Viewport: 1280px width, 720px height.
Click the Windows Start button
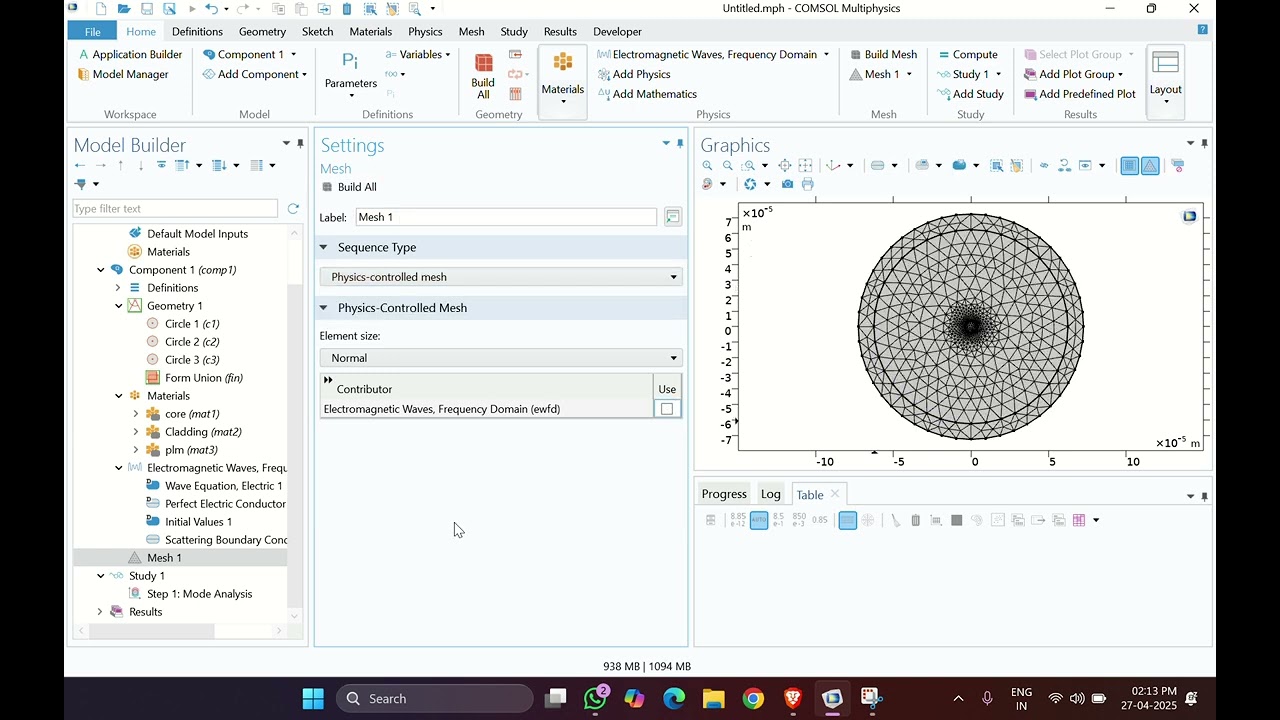click(x=313, y=698)
